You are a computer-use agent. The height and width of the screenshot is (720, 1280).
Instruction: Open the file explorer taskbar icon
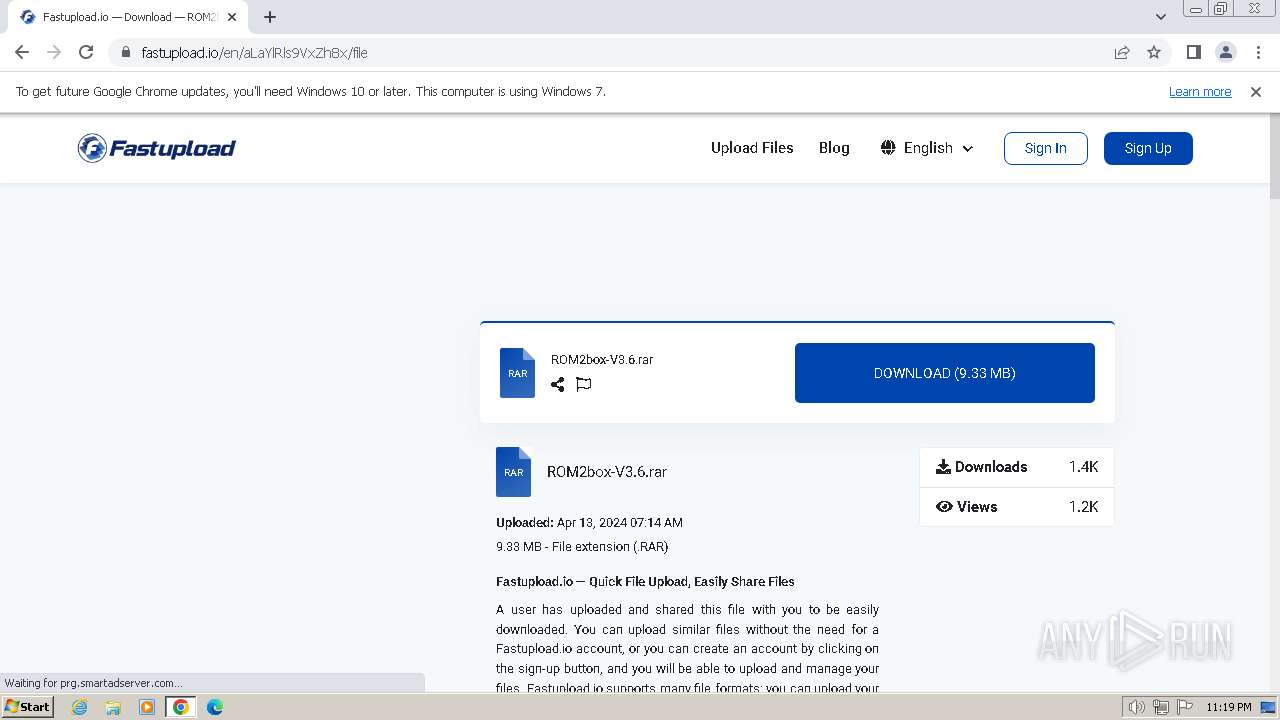coord(113,707)
